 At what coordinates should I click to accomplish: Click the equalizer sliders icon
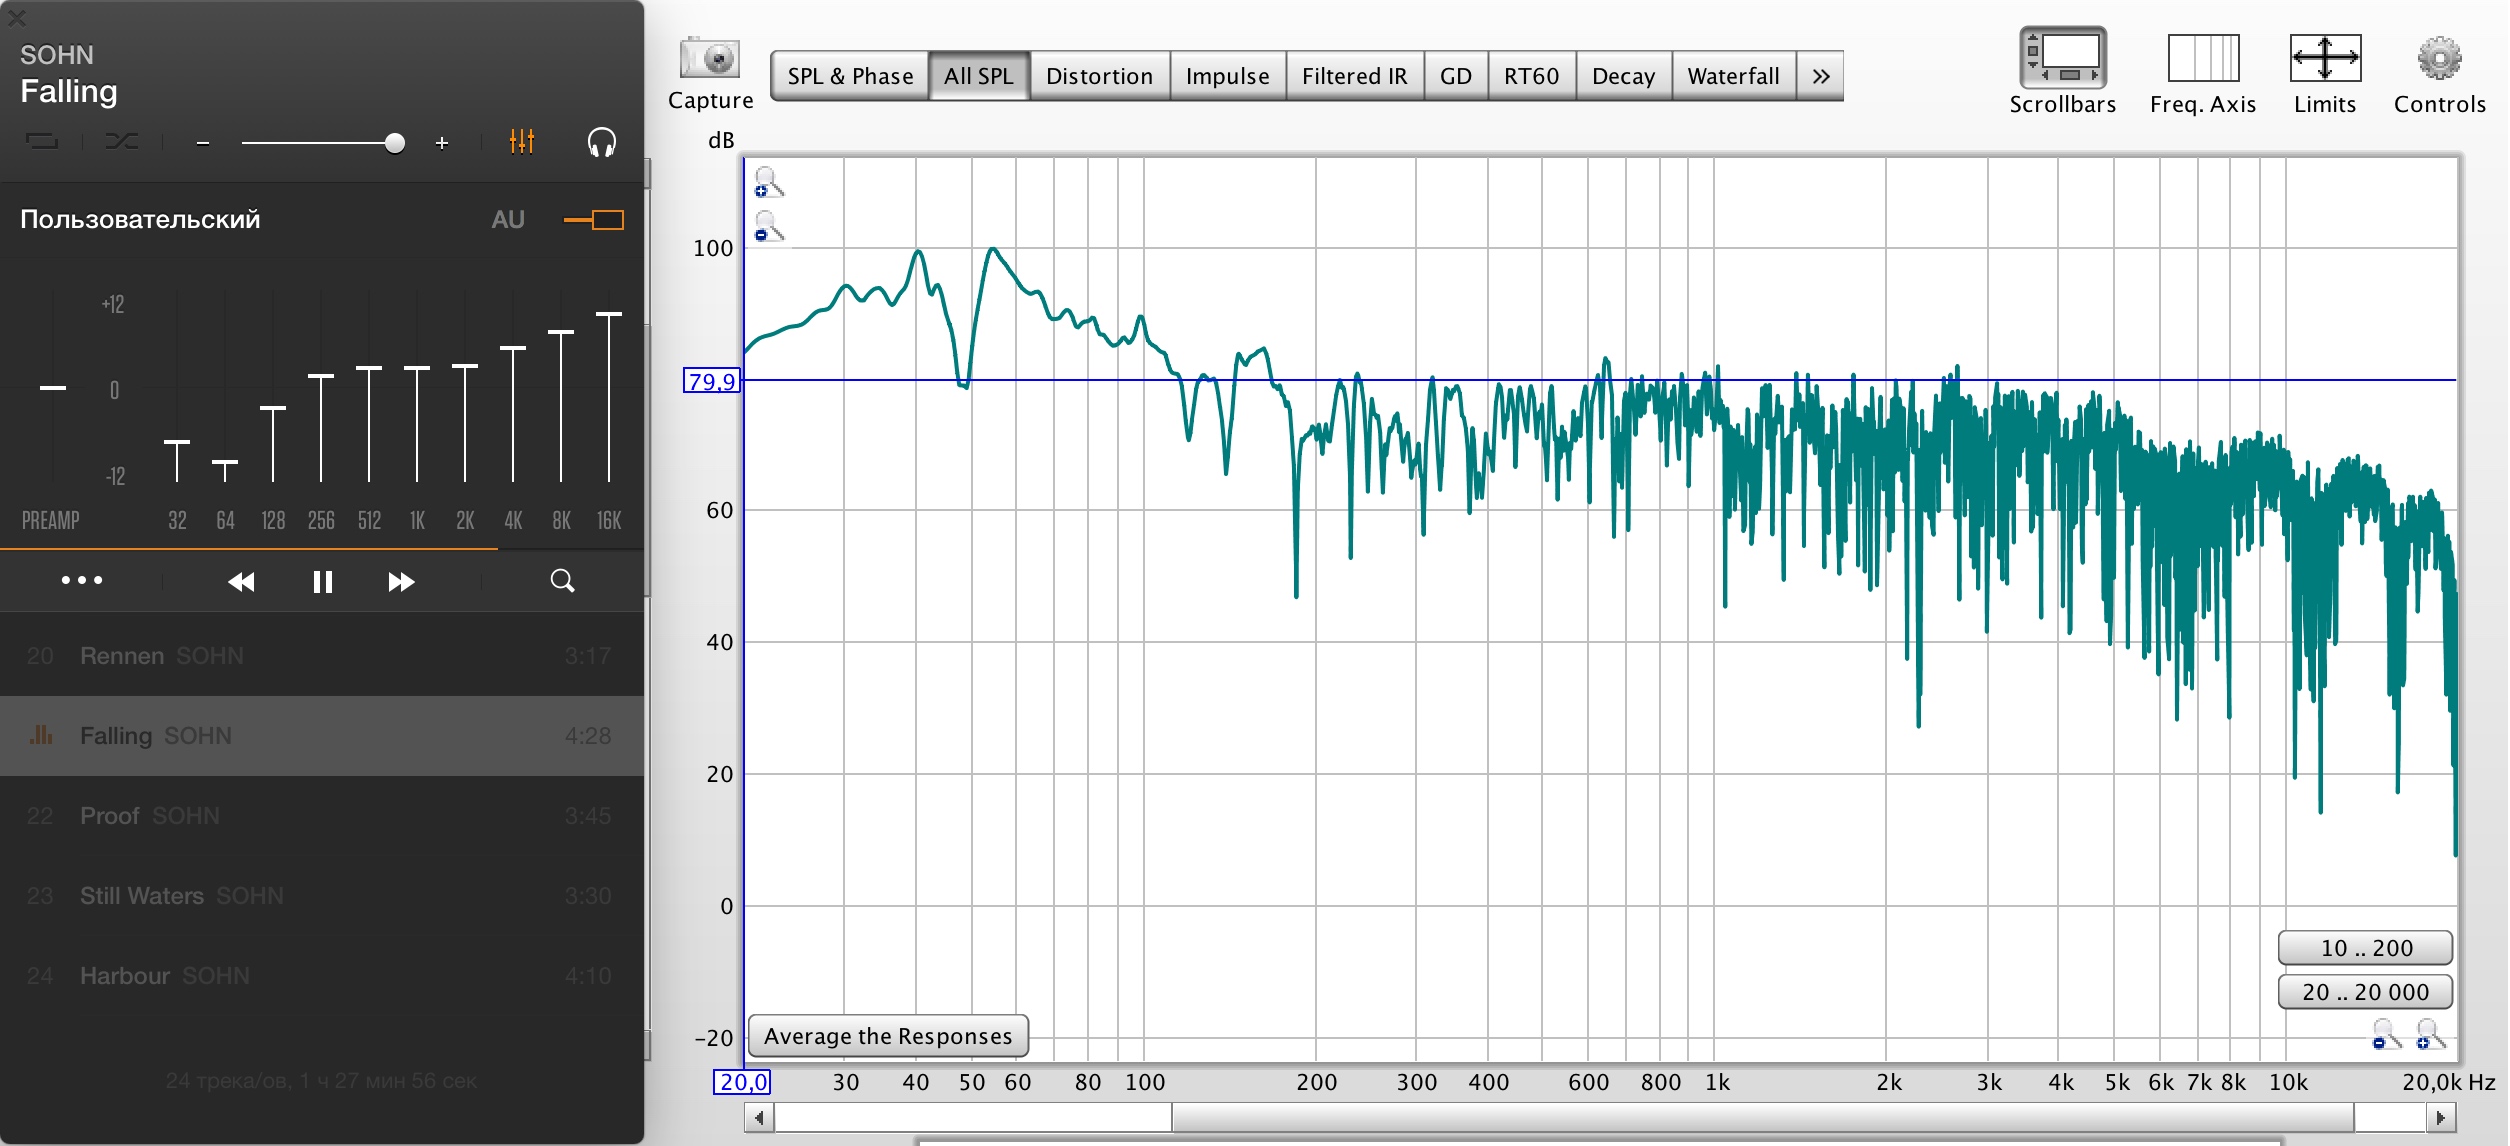tap(521, 142)
